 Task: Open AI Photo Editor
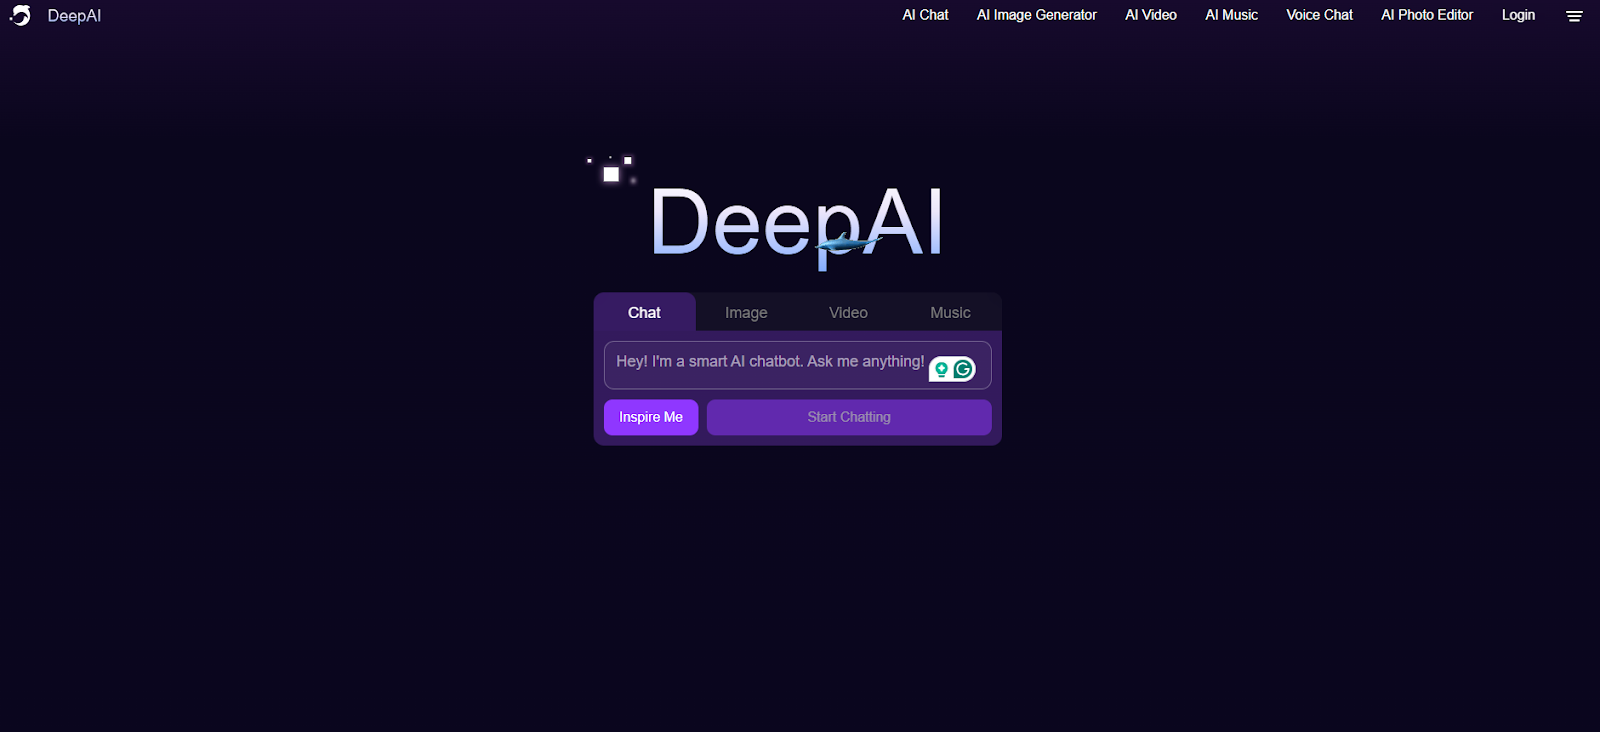coord(1427,15)
